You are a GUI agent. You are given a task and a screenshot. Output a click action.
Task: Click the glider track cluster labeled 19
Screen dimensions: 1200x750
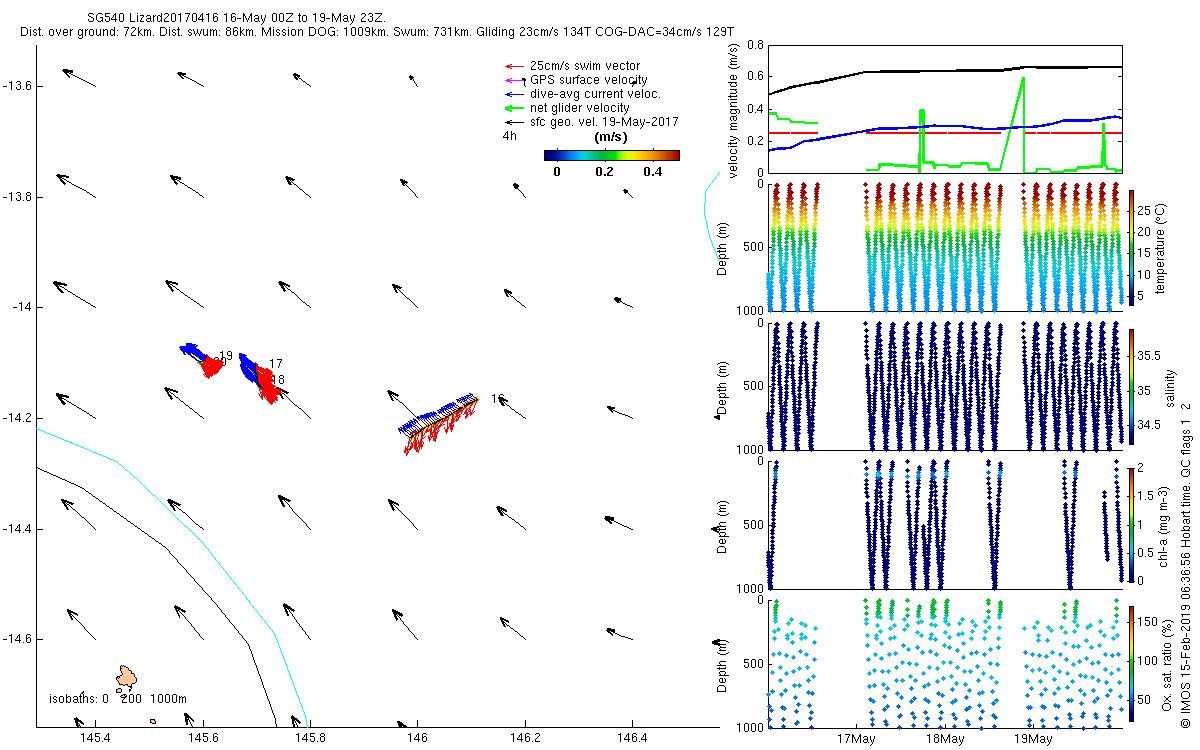pyautogui.click(x=203, y=359)
